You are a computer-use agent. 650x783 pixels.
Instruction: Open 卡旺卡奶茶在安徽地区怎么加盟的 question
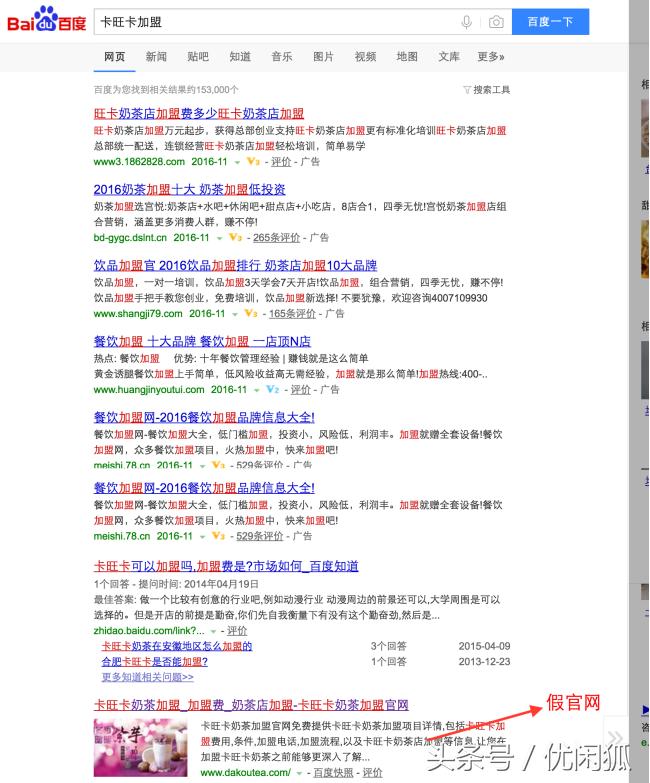point(177,646)
